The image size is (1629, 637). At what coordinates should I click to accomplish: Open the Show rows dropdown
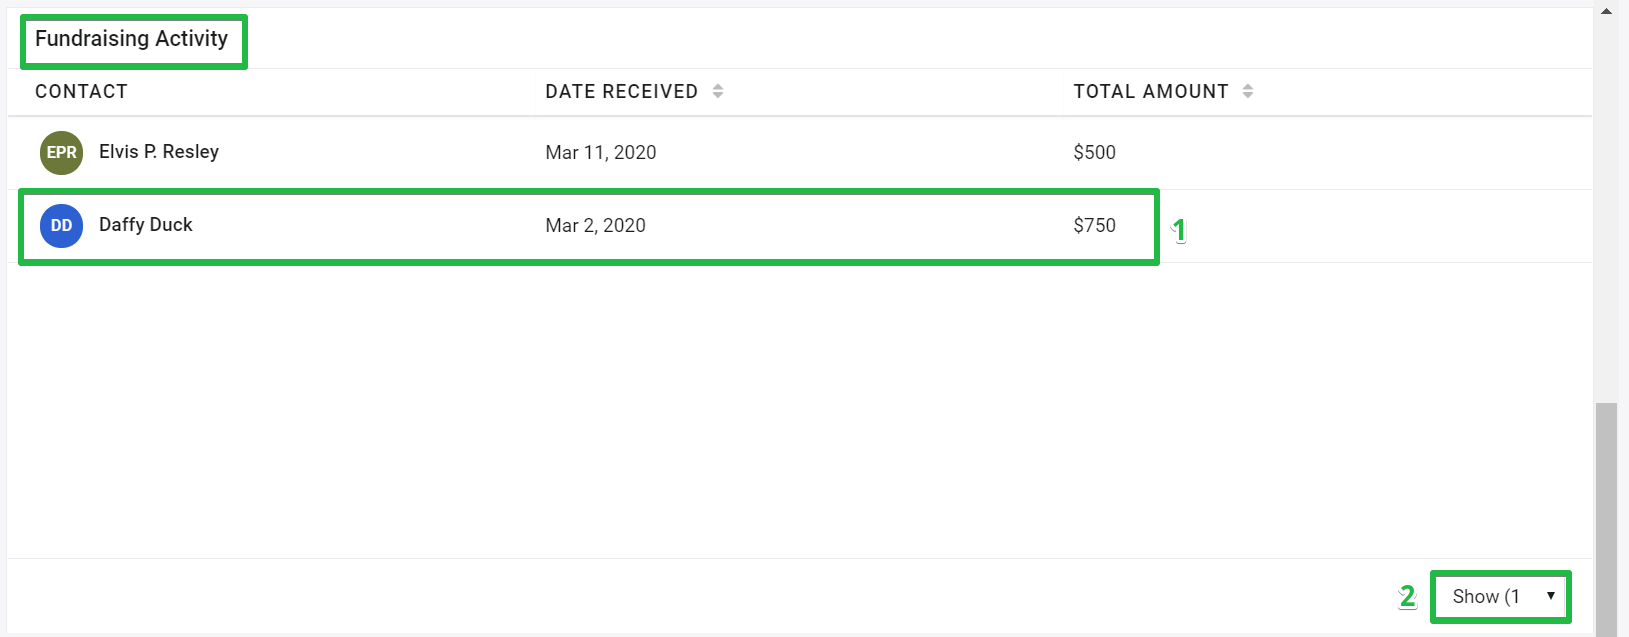point(1501,597)
